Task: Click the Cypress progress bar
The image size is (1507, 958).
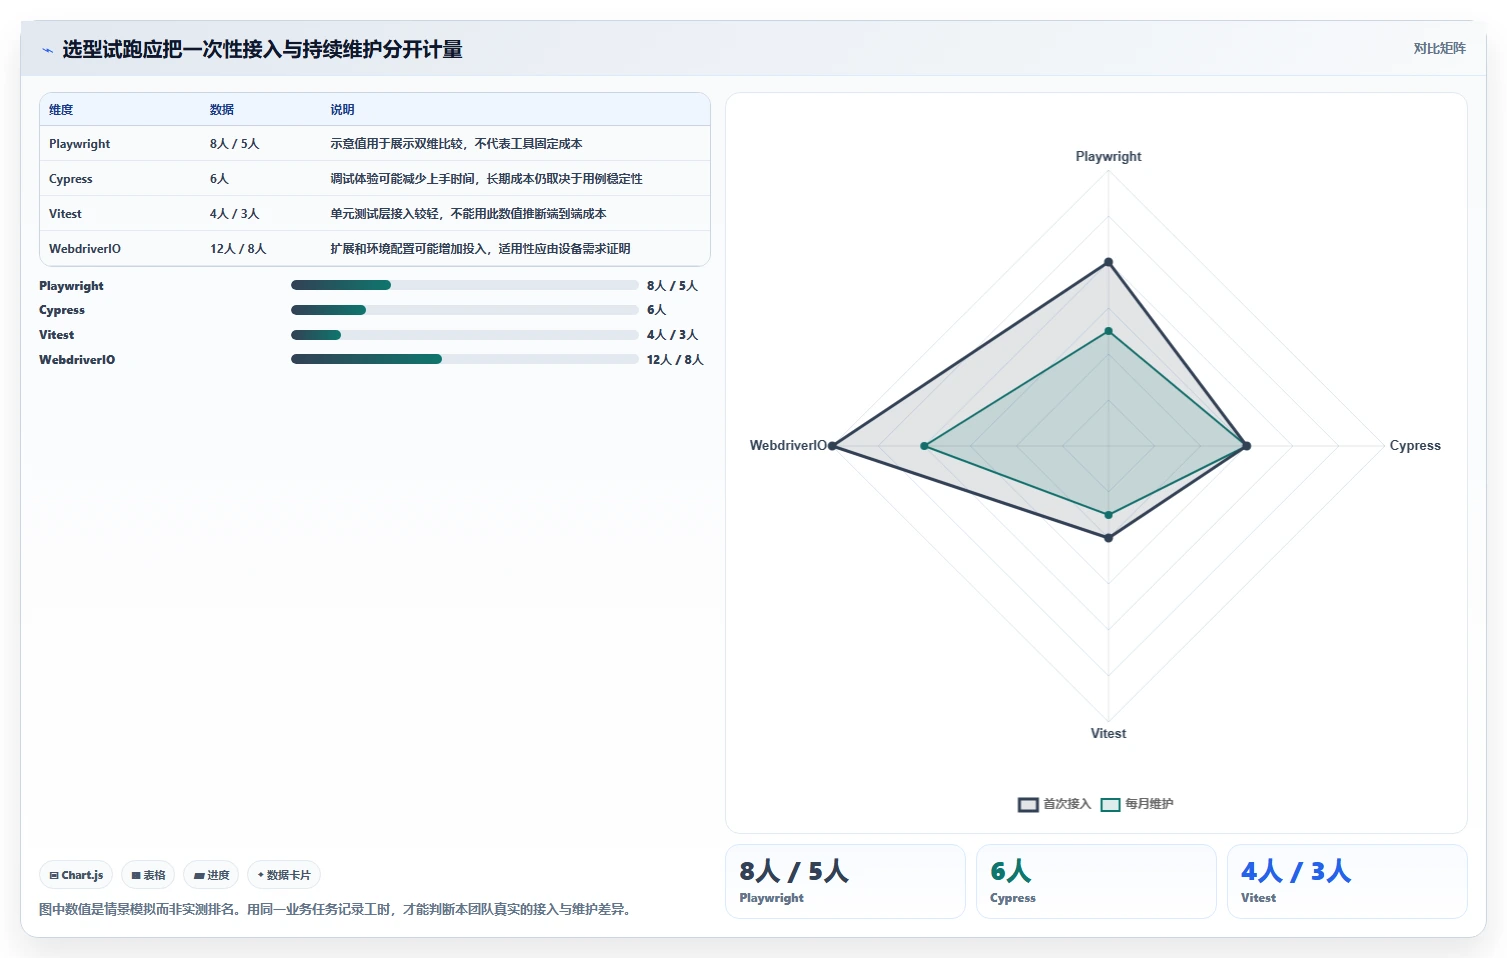Action: [464, 310]
